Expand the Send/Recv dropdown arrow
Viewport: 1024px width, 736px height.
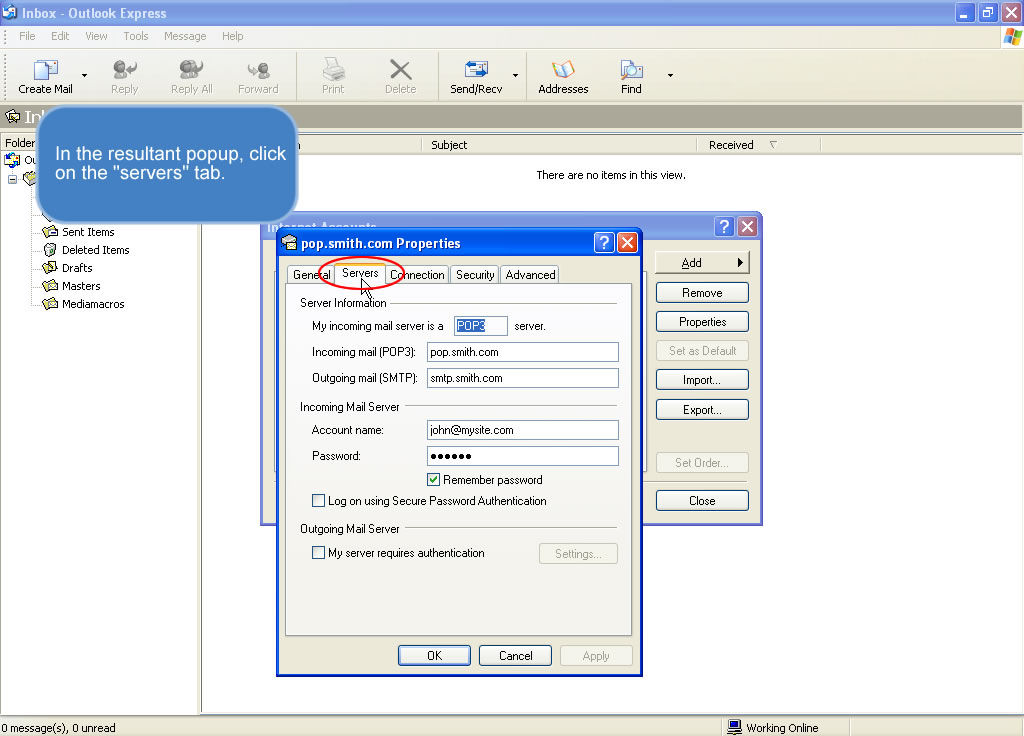tap(516, 75)
